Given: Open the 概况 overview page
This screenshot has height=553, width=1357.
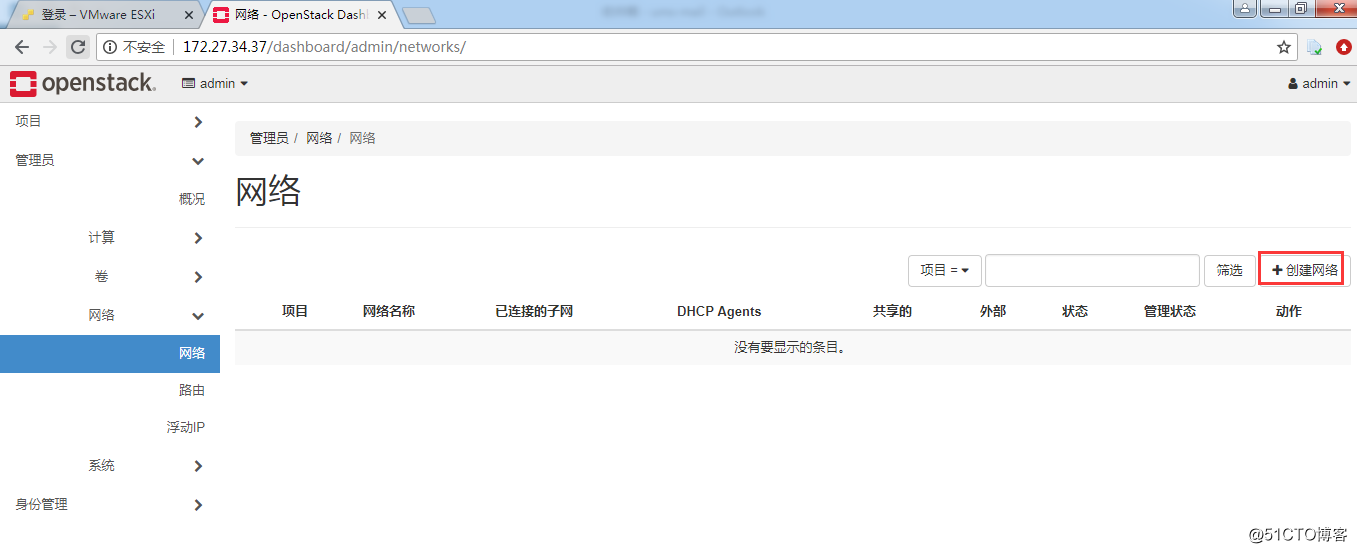Looking at the screenshot, I should (x=192, y=199).
